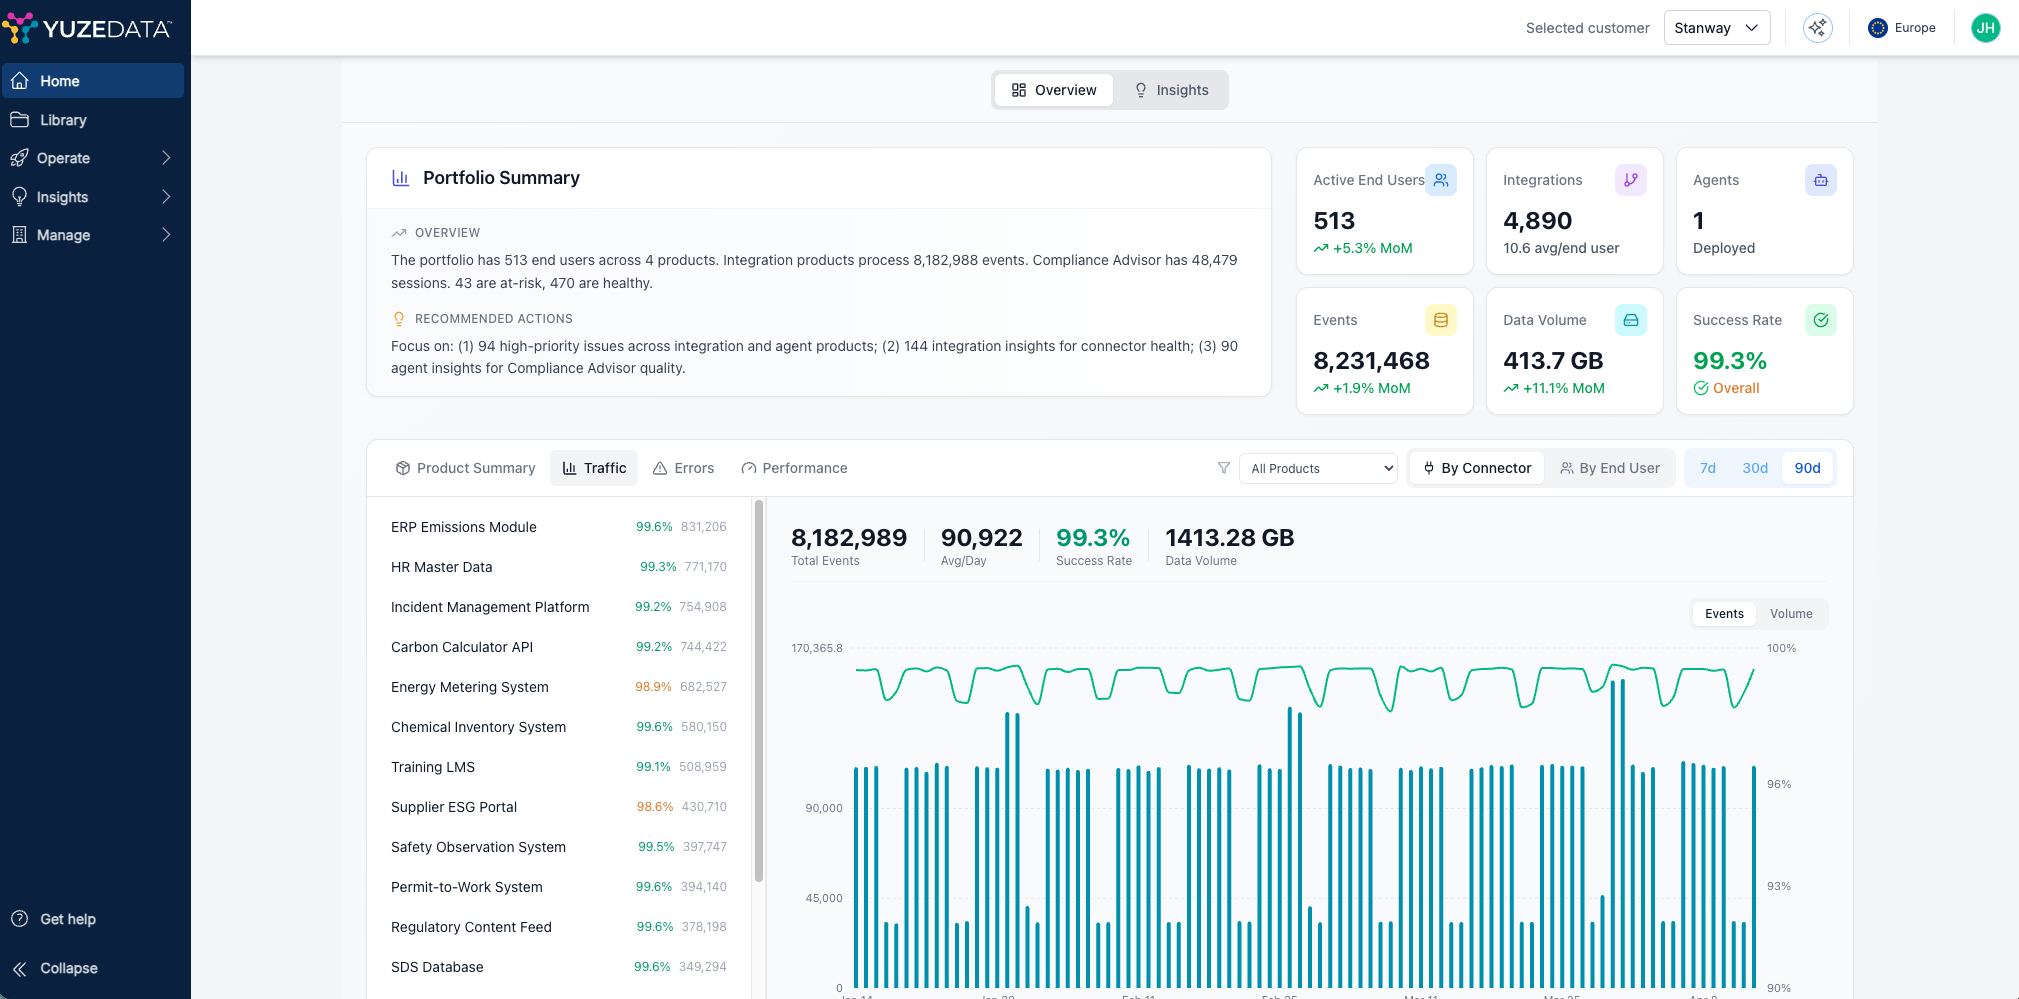Click the Events database icon
The image size is (2019, 999).
(x=1440, y=320)
